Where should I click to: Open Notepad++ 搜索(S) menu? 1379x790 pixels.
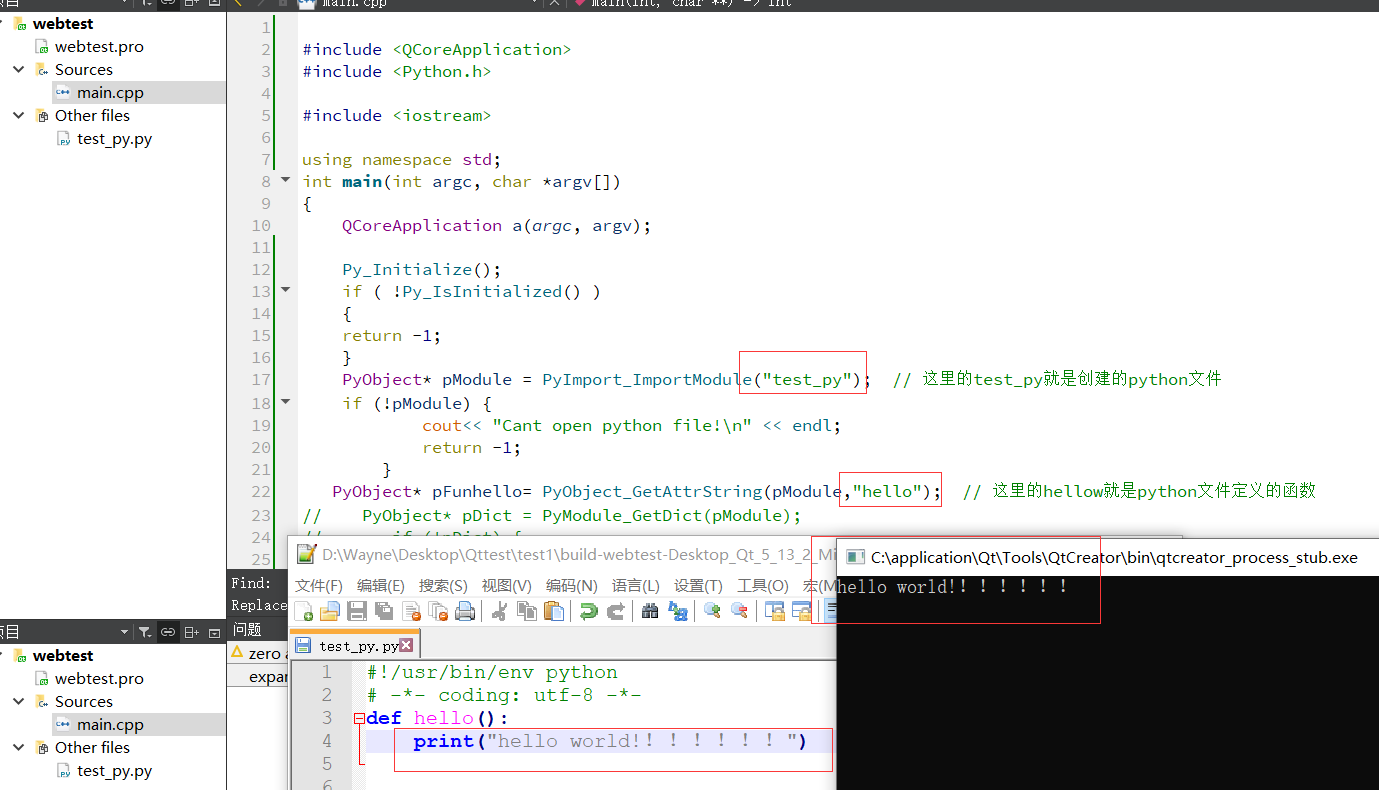443,585
